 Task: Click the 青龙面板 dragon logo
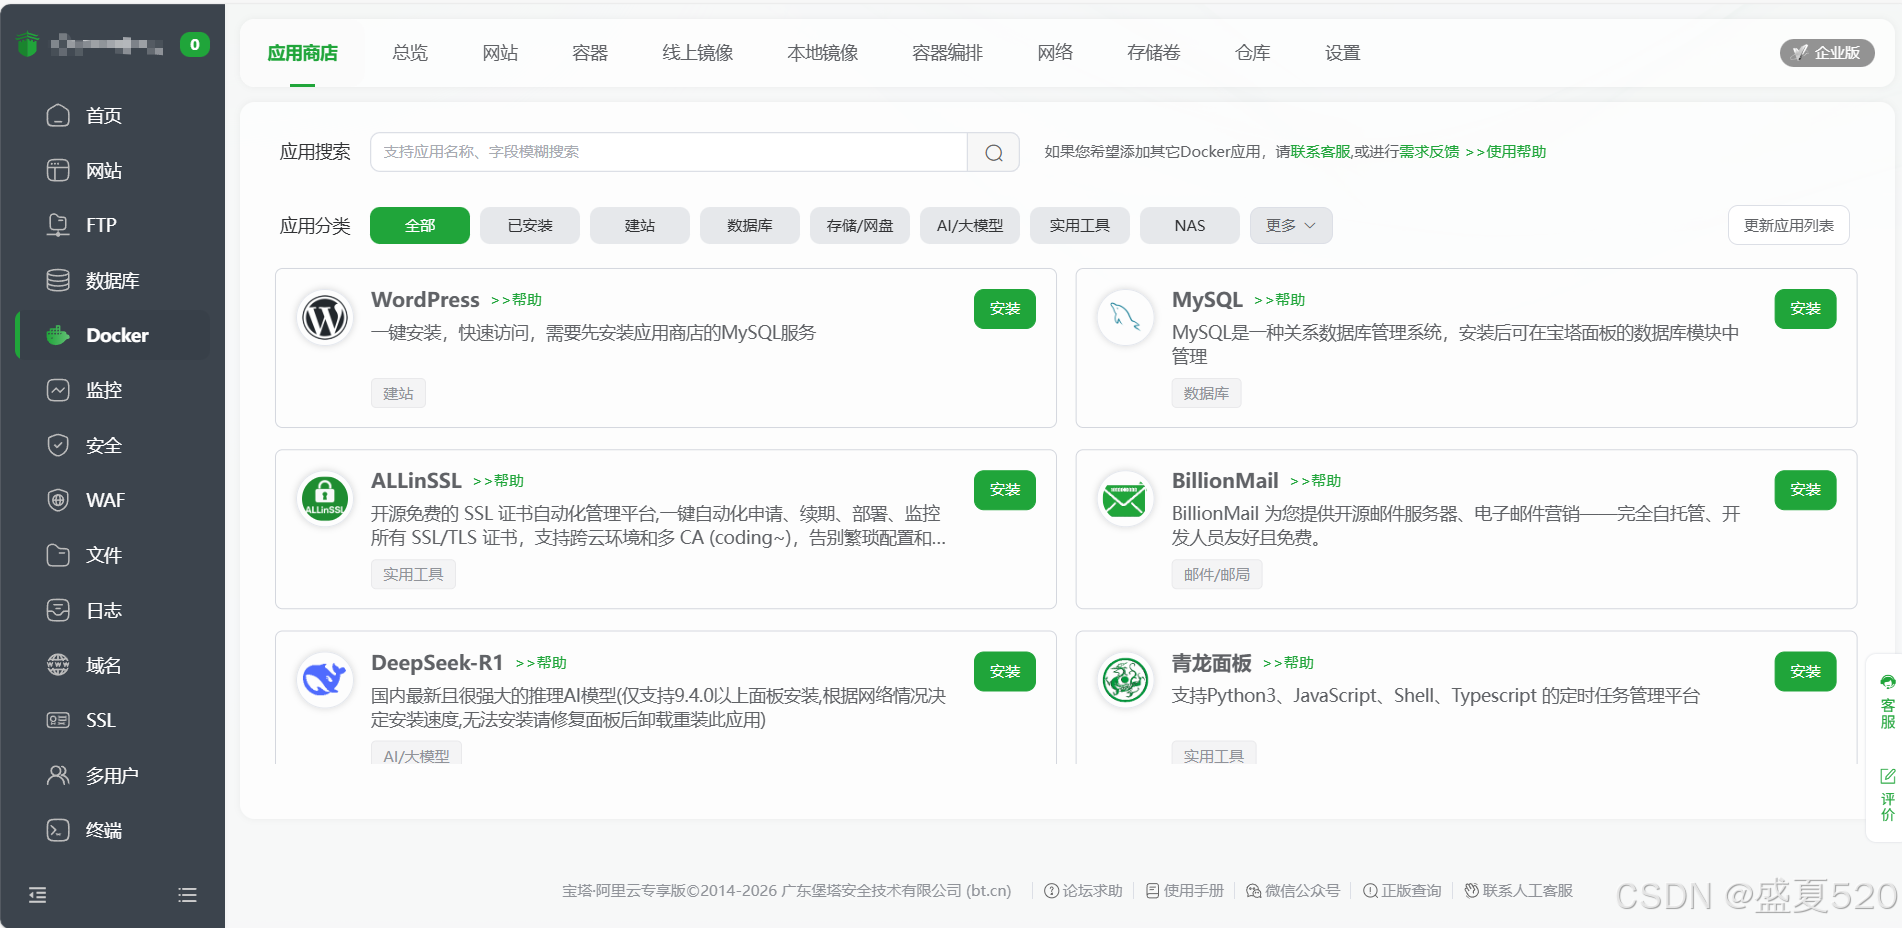point(1125,680)
